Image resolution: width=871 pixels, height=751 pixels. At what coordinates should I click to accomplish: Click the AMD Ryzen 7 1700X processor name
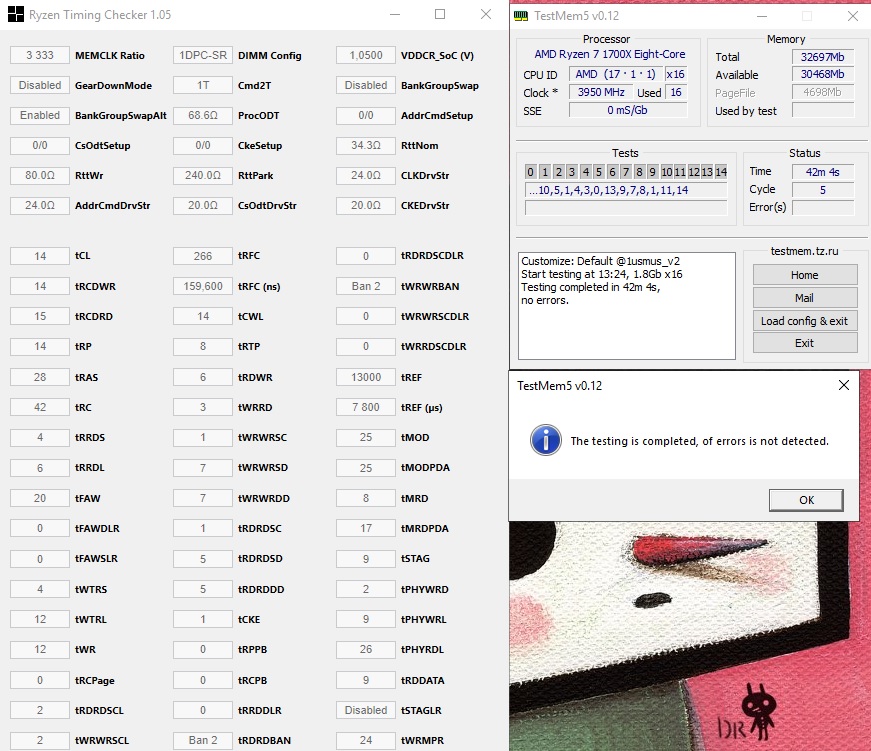coord(609,54)
